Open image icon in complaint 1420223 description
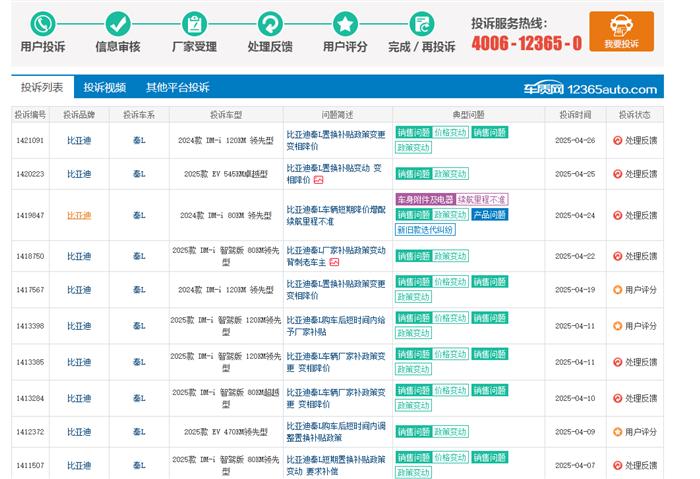The image size is (700, 479). click(318, 180)
